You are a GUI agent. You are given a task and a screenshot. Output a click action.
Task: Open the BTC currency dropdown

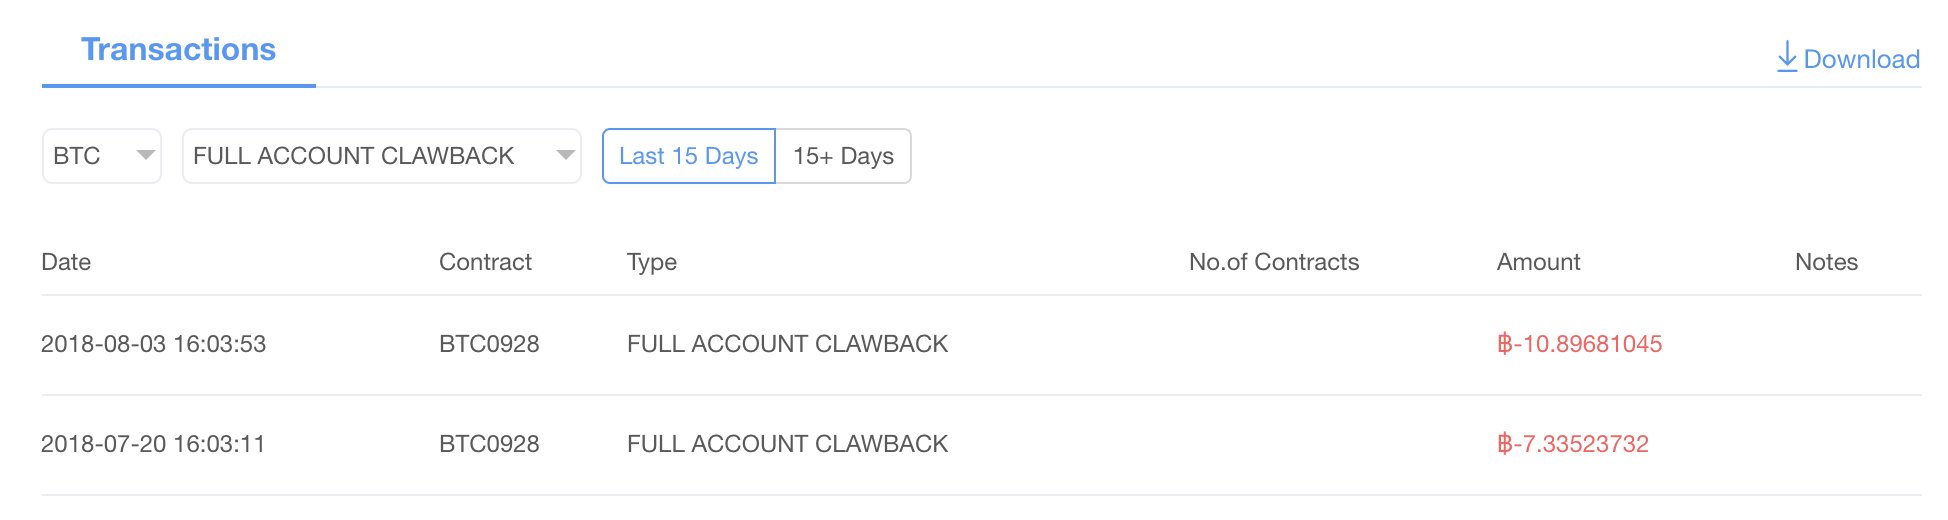click(102, 156)
